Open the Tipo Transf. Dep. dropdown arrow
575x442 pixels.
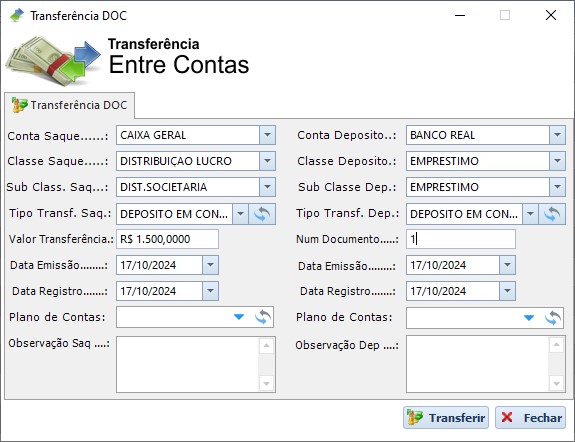tap(530, 214)
